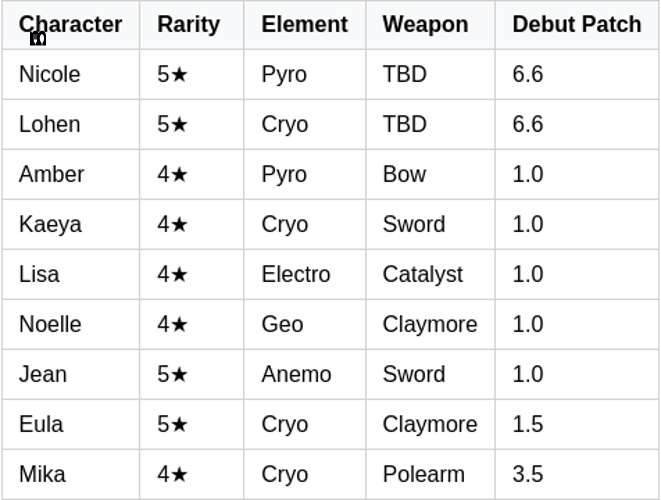Select the 1.5 debut patch cell
This screenshot has height=500, width=661.
pos(527,424)
